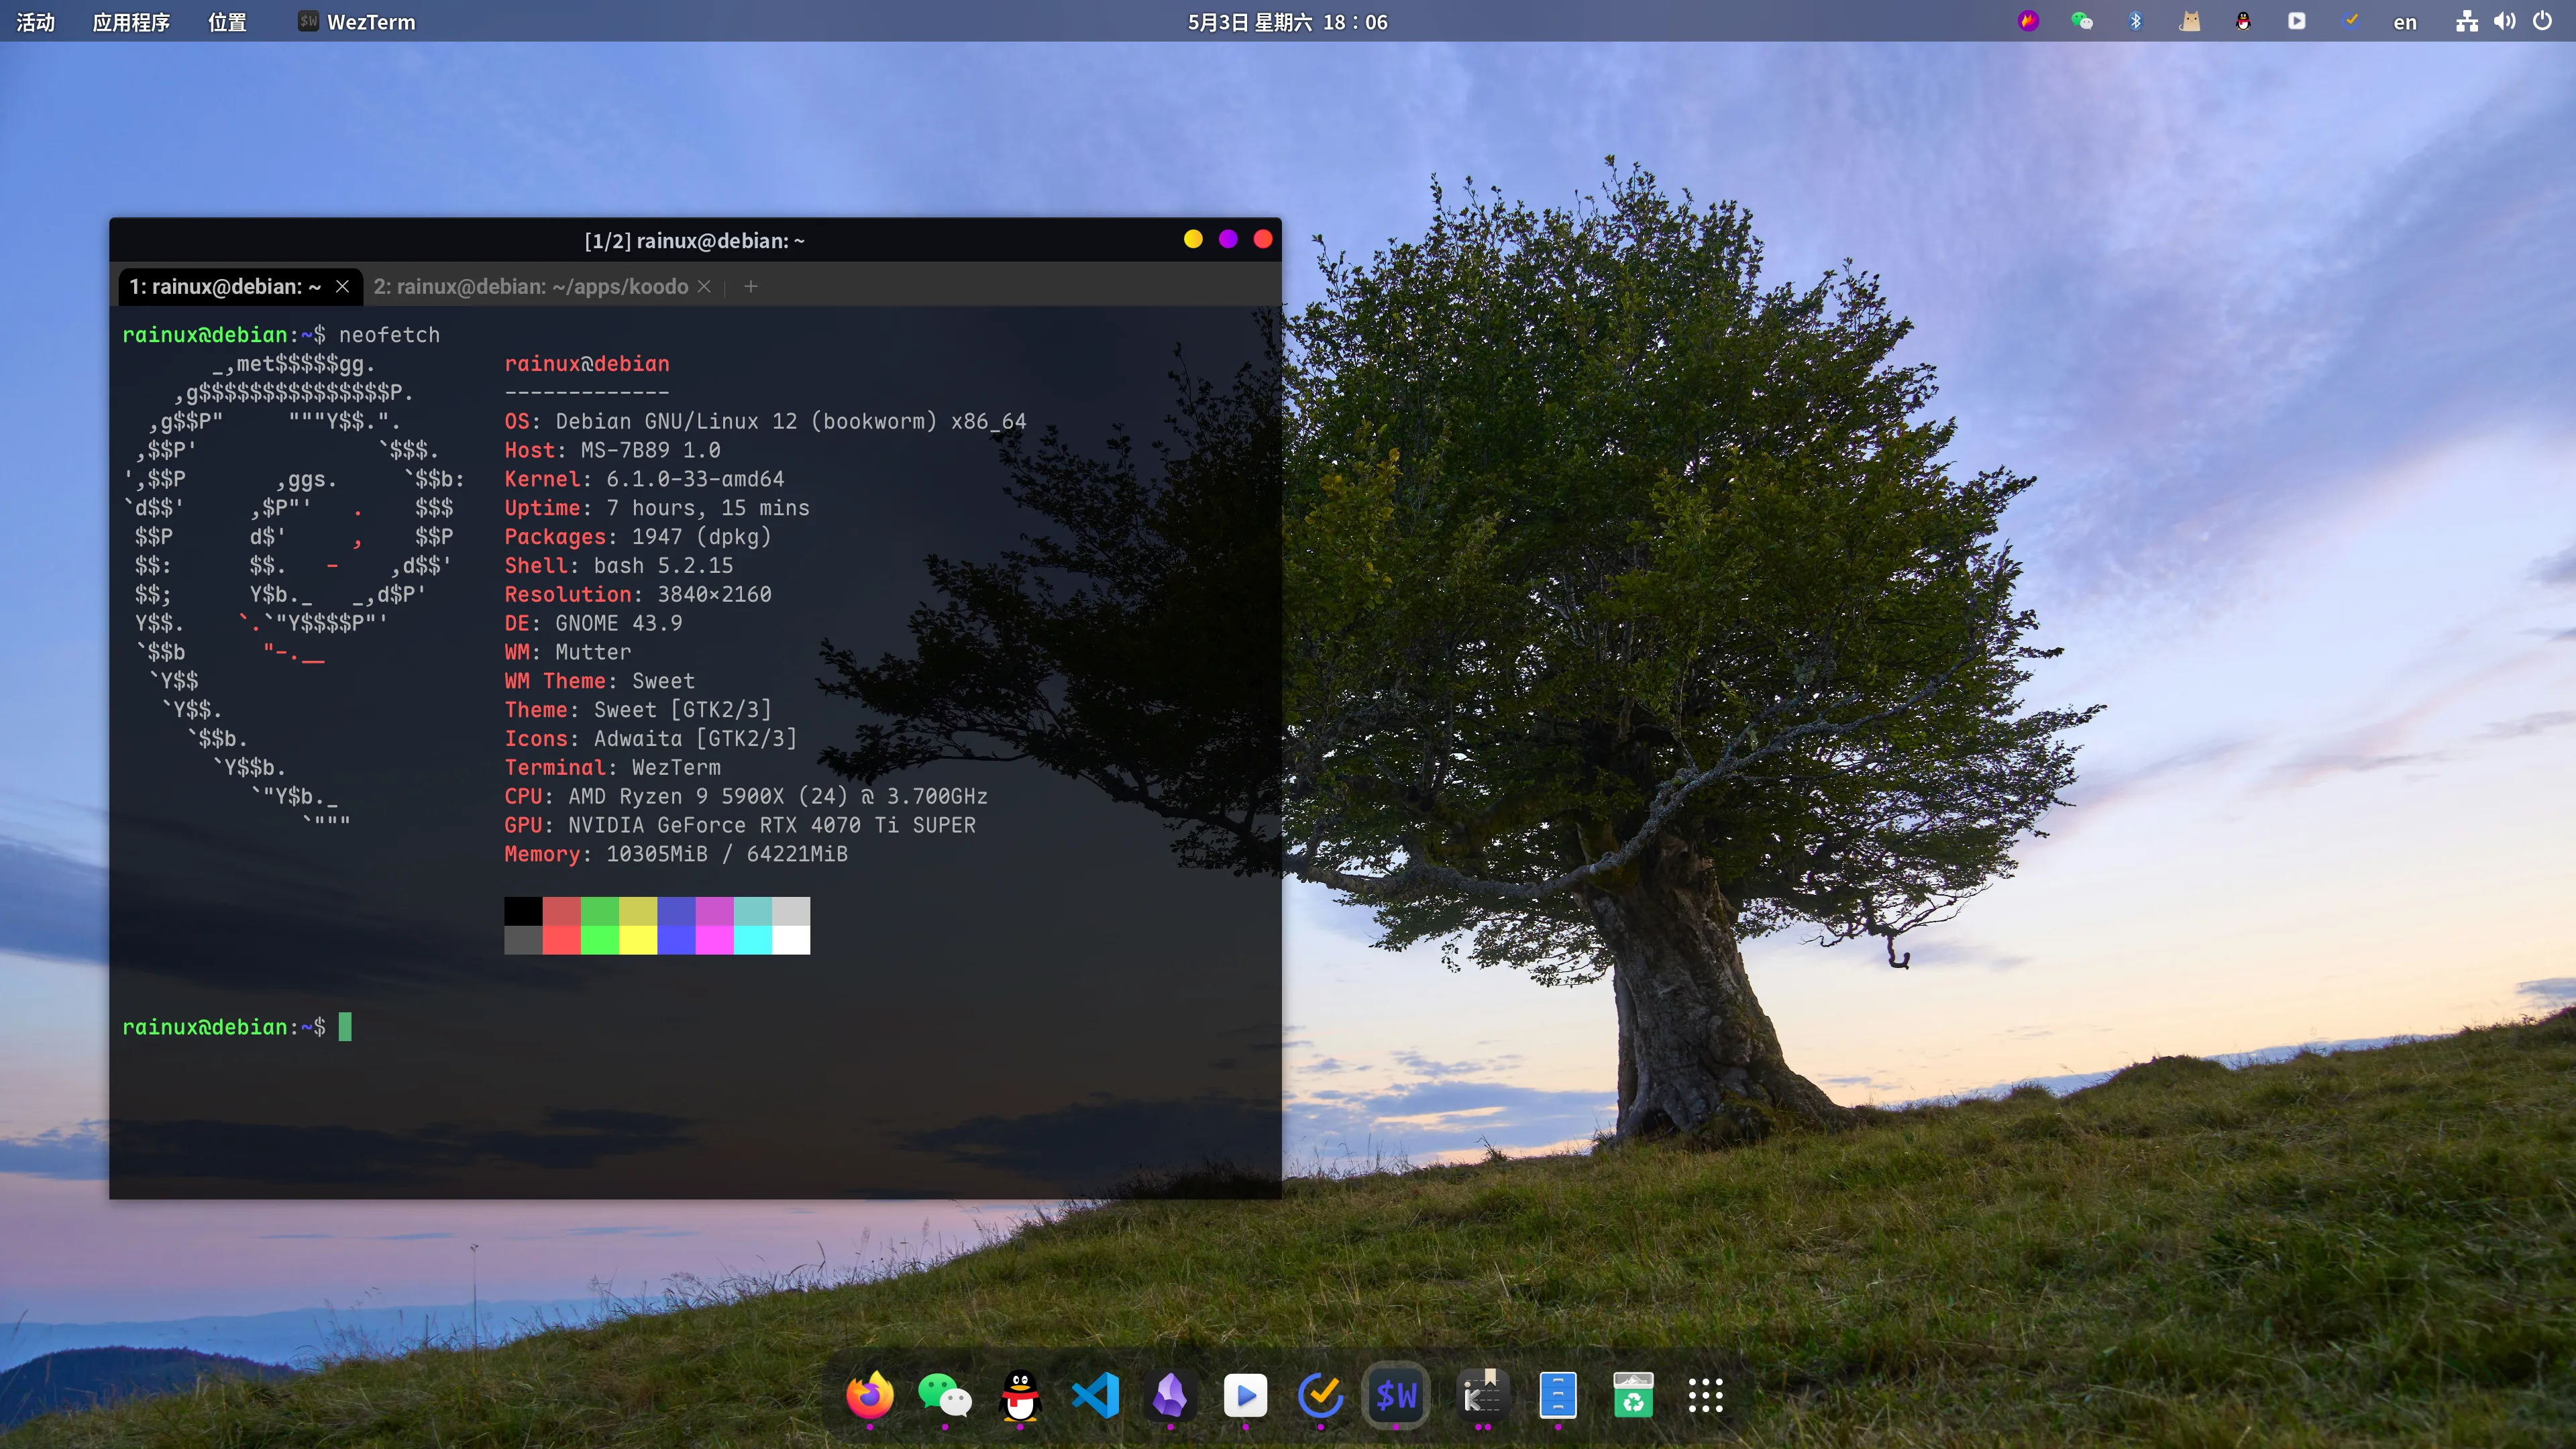Open the 应用程序 Applications menu

(131, 22)
